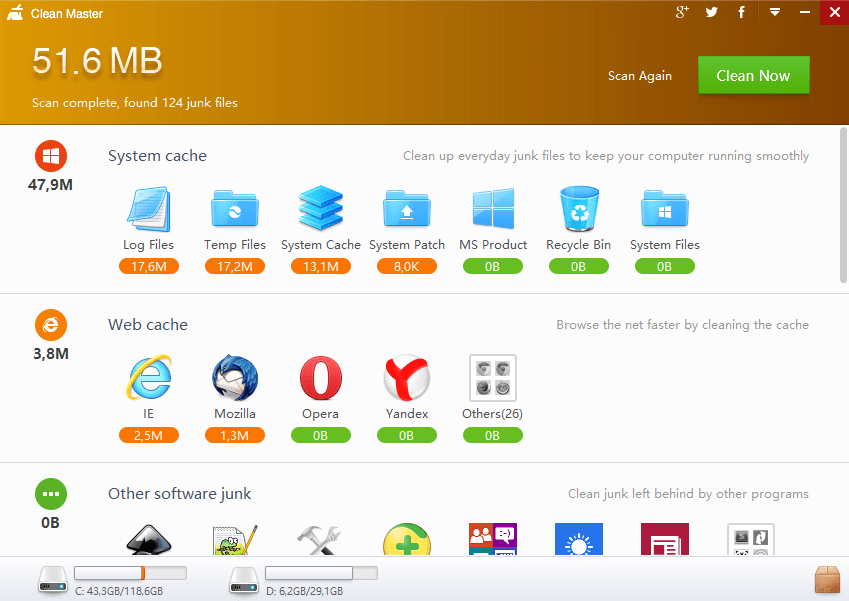Share on Facebook
Image resolution: width=849 pixels, height=601 pixels.
741,12
